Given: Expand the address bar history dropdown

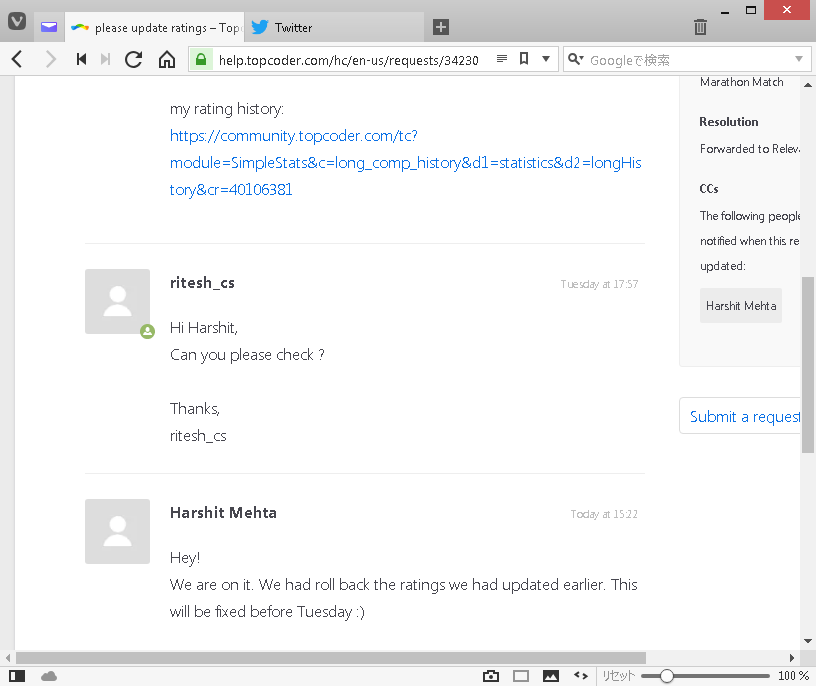Looking at the screenshot, I should [x=546, y=59].
